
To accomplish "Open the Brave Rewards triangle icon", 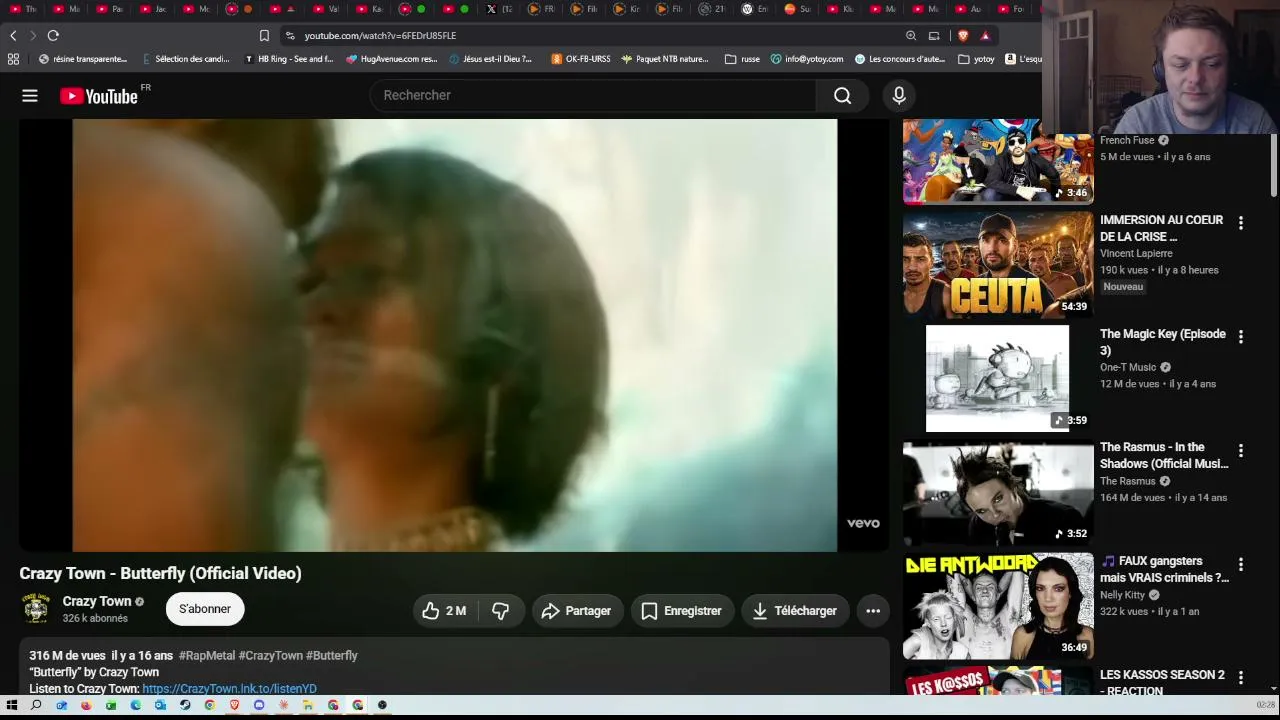I will click(985, 36).
